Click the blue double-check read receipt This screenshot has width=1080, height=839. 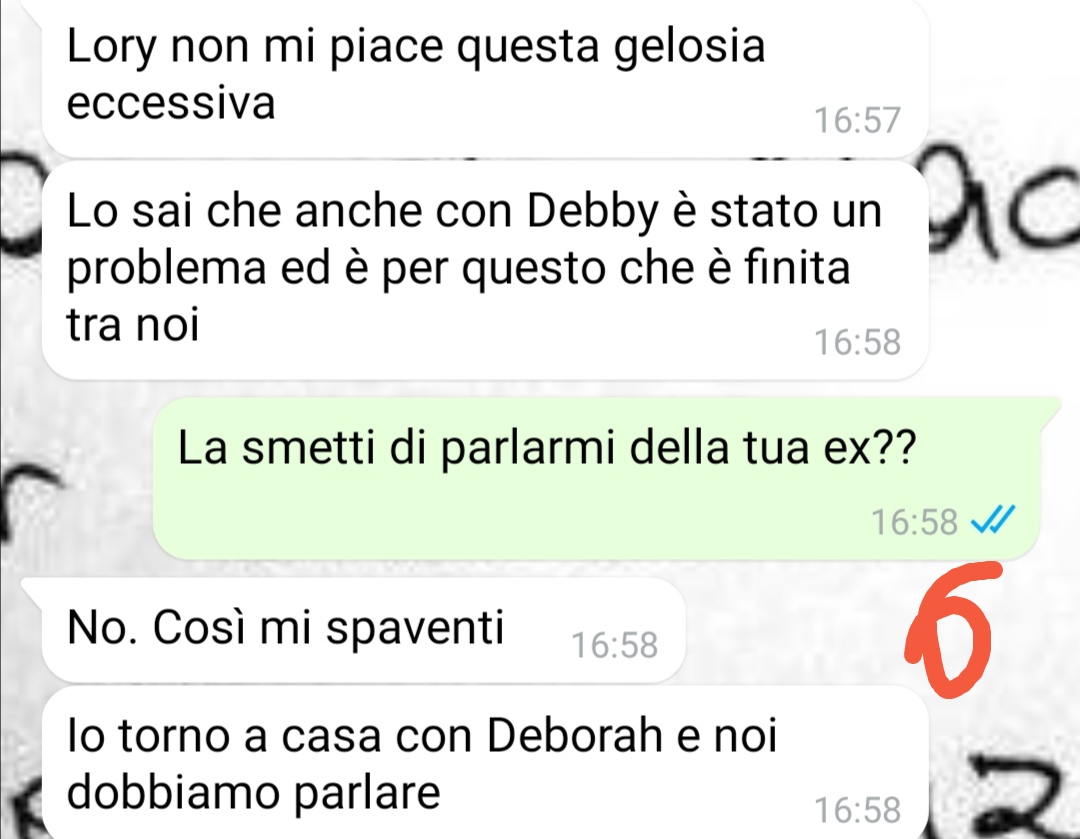(993, 520)
